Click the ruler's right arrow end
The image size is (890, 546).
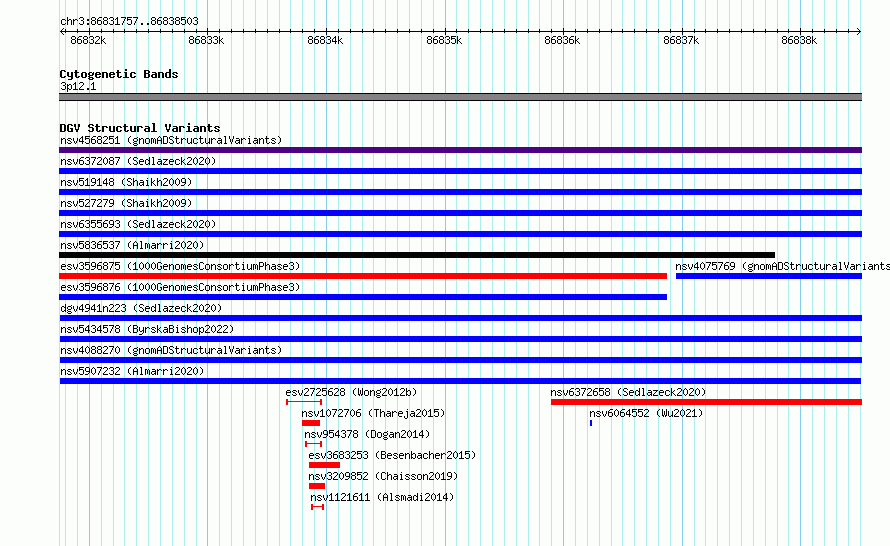pos(859,31)
